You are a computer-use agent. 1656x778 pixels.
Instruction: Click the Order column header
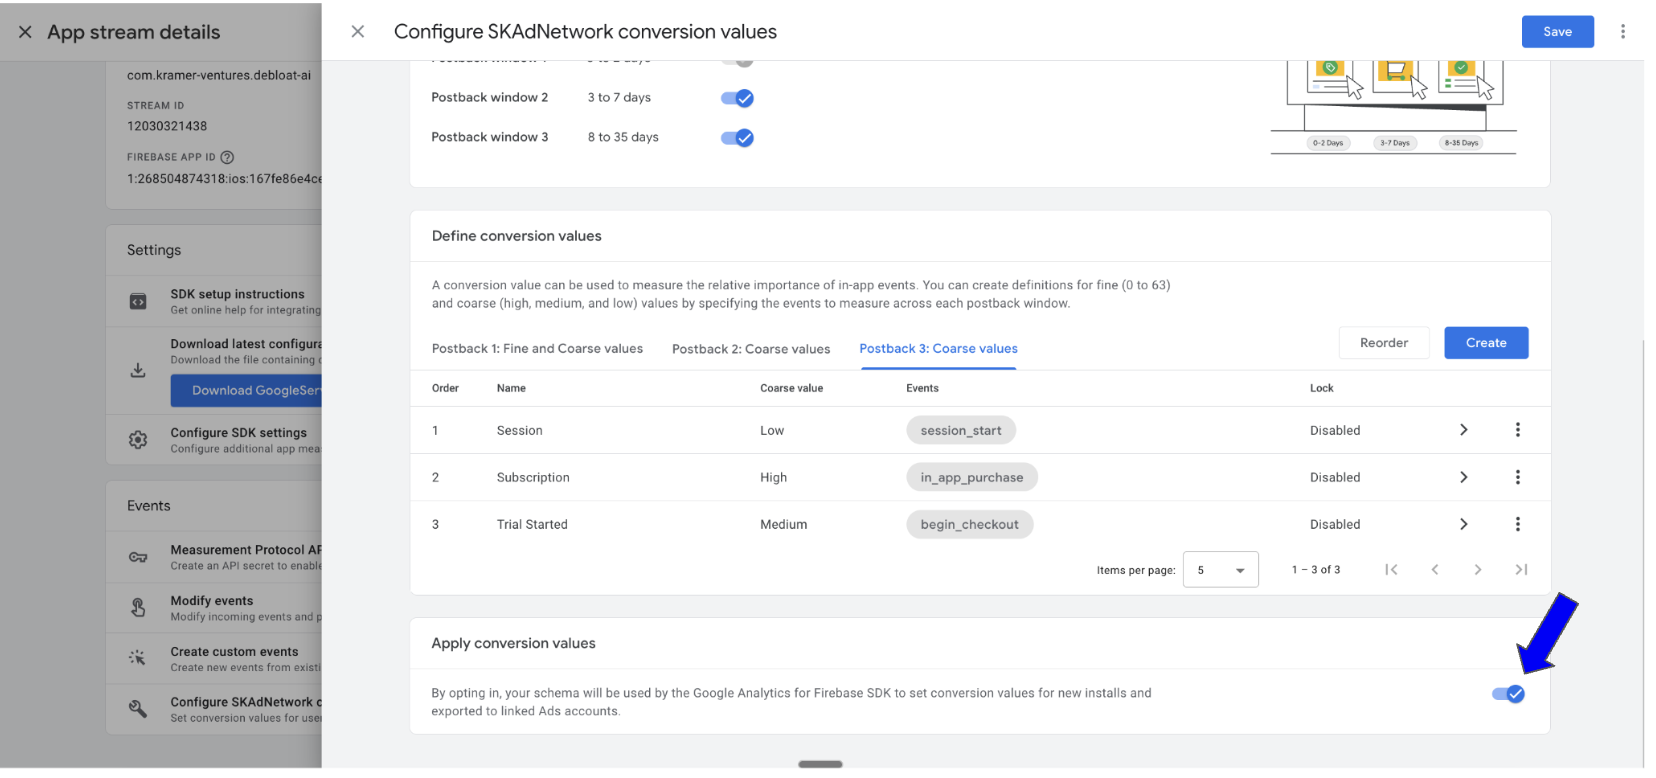tap(445, 388)
